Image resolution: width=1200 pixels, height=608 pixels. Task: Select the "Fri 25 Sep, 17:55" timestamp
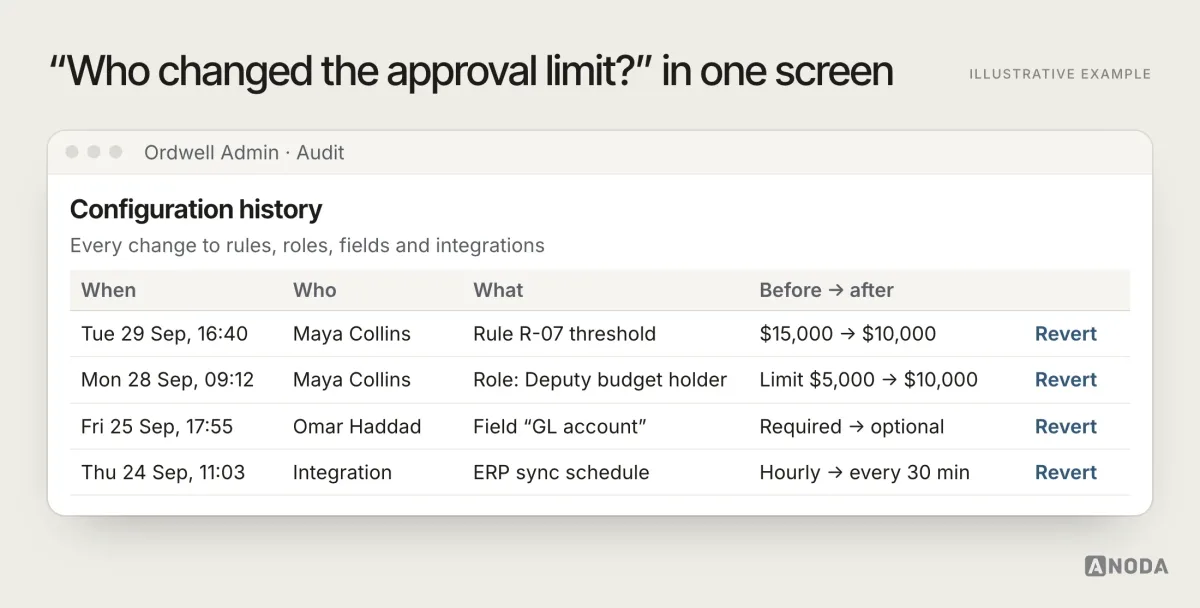point(157,426)
